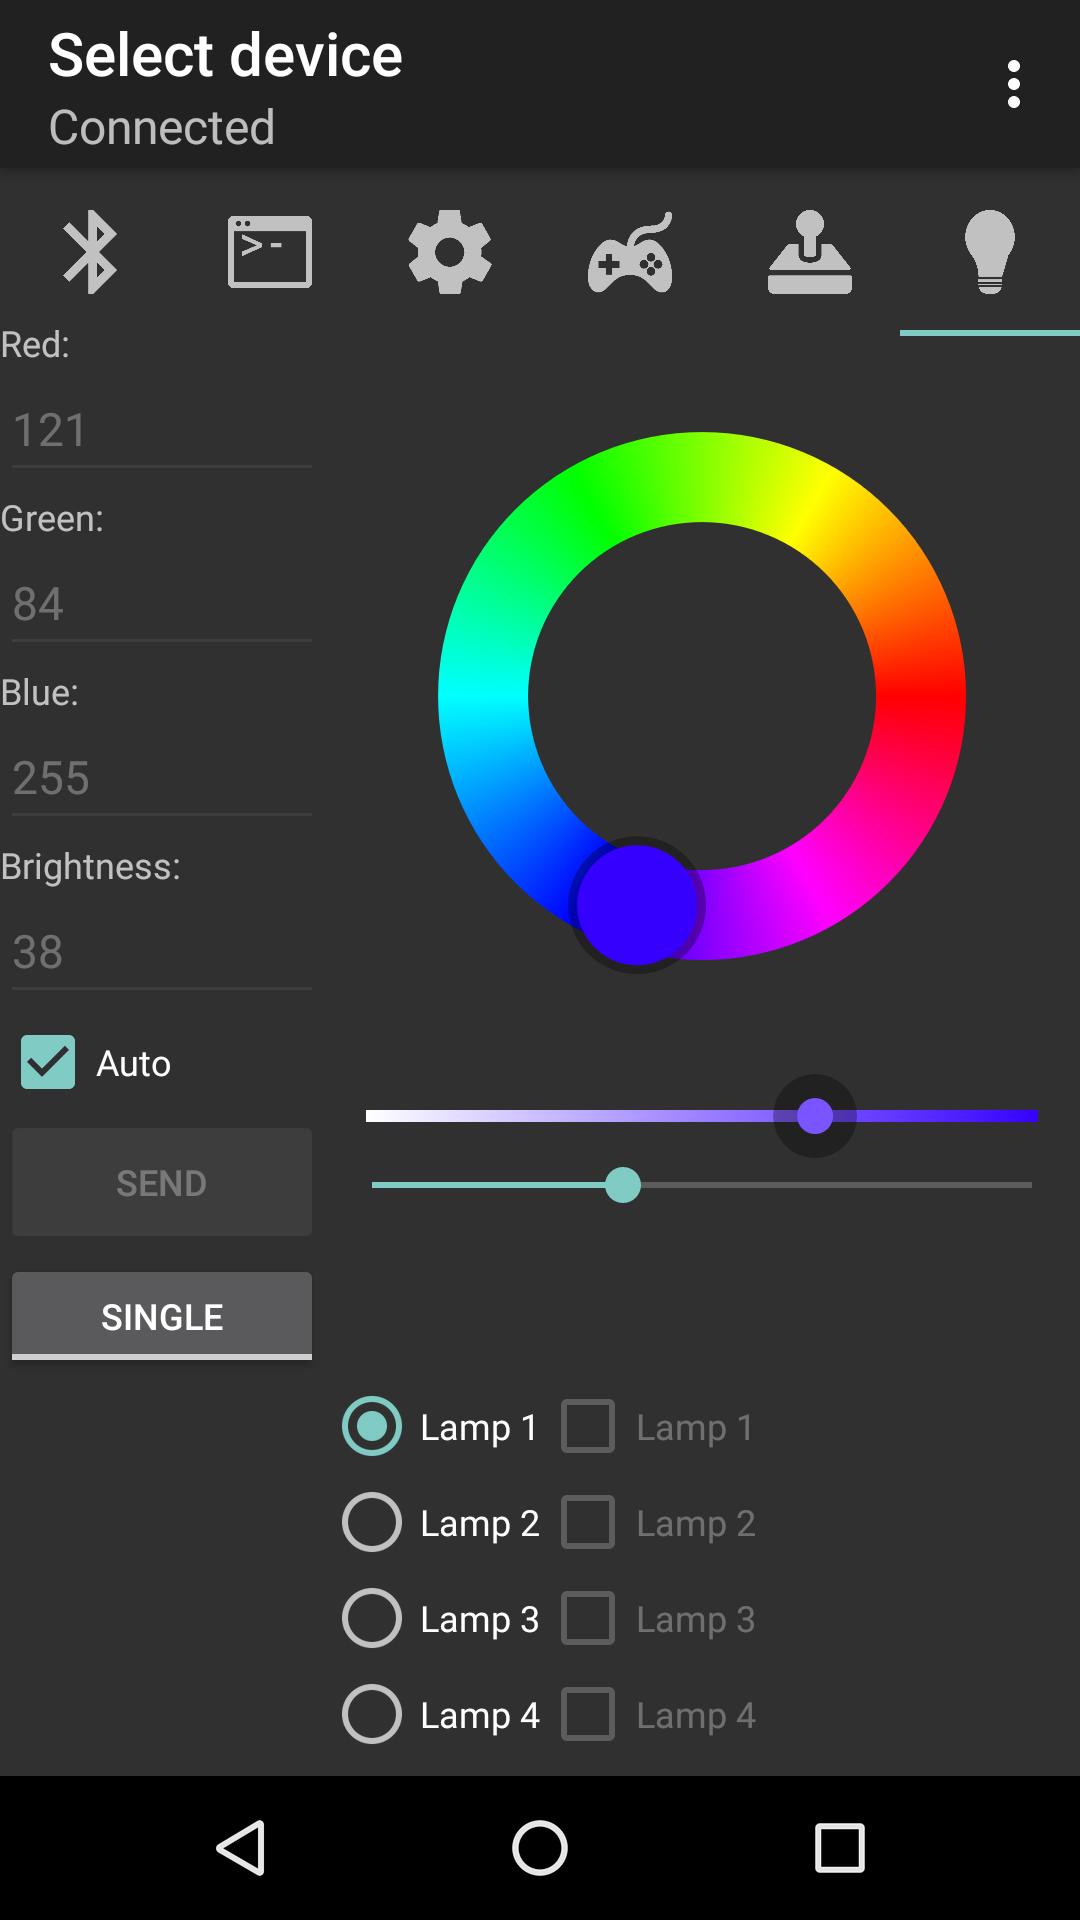The height and width of the screenshot is (1920, 1080).
Task: Open the joystick tab
Action: point(810,252)
